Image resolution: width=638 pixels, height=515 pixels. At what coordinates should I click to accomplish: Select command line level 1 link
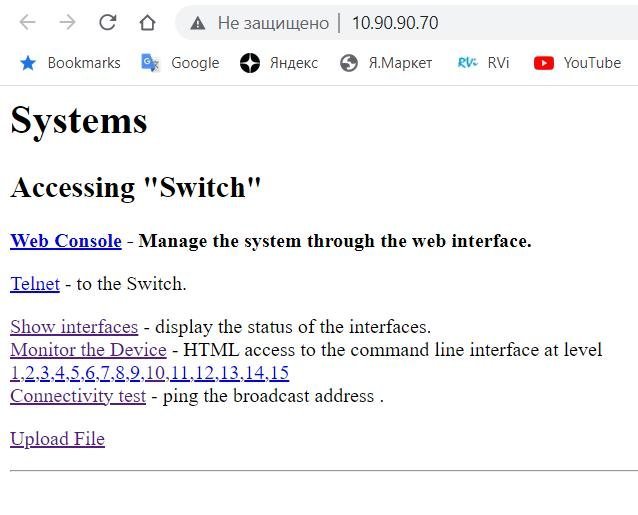[x=15, y=373]
